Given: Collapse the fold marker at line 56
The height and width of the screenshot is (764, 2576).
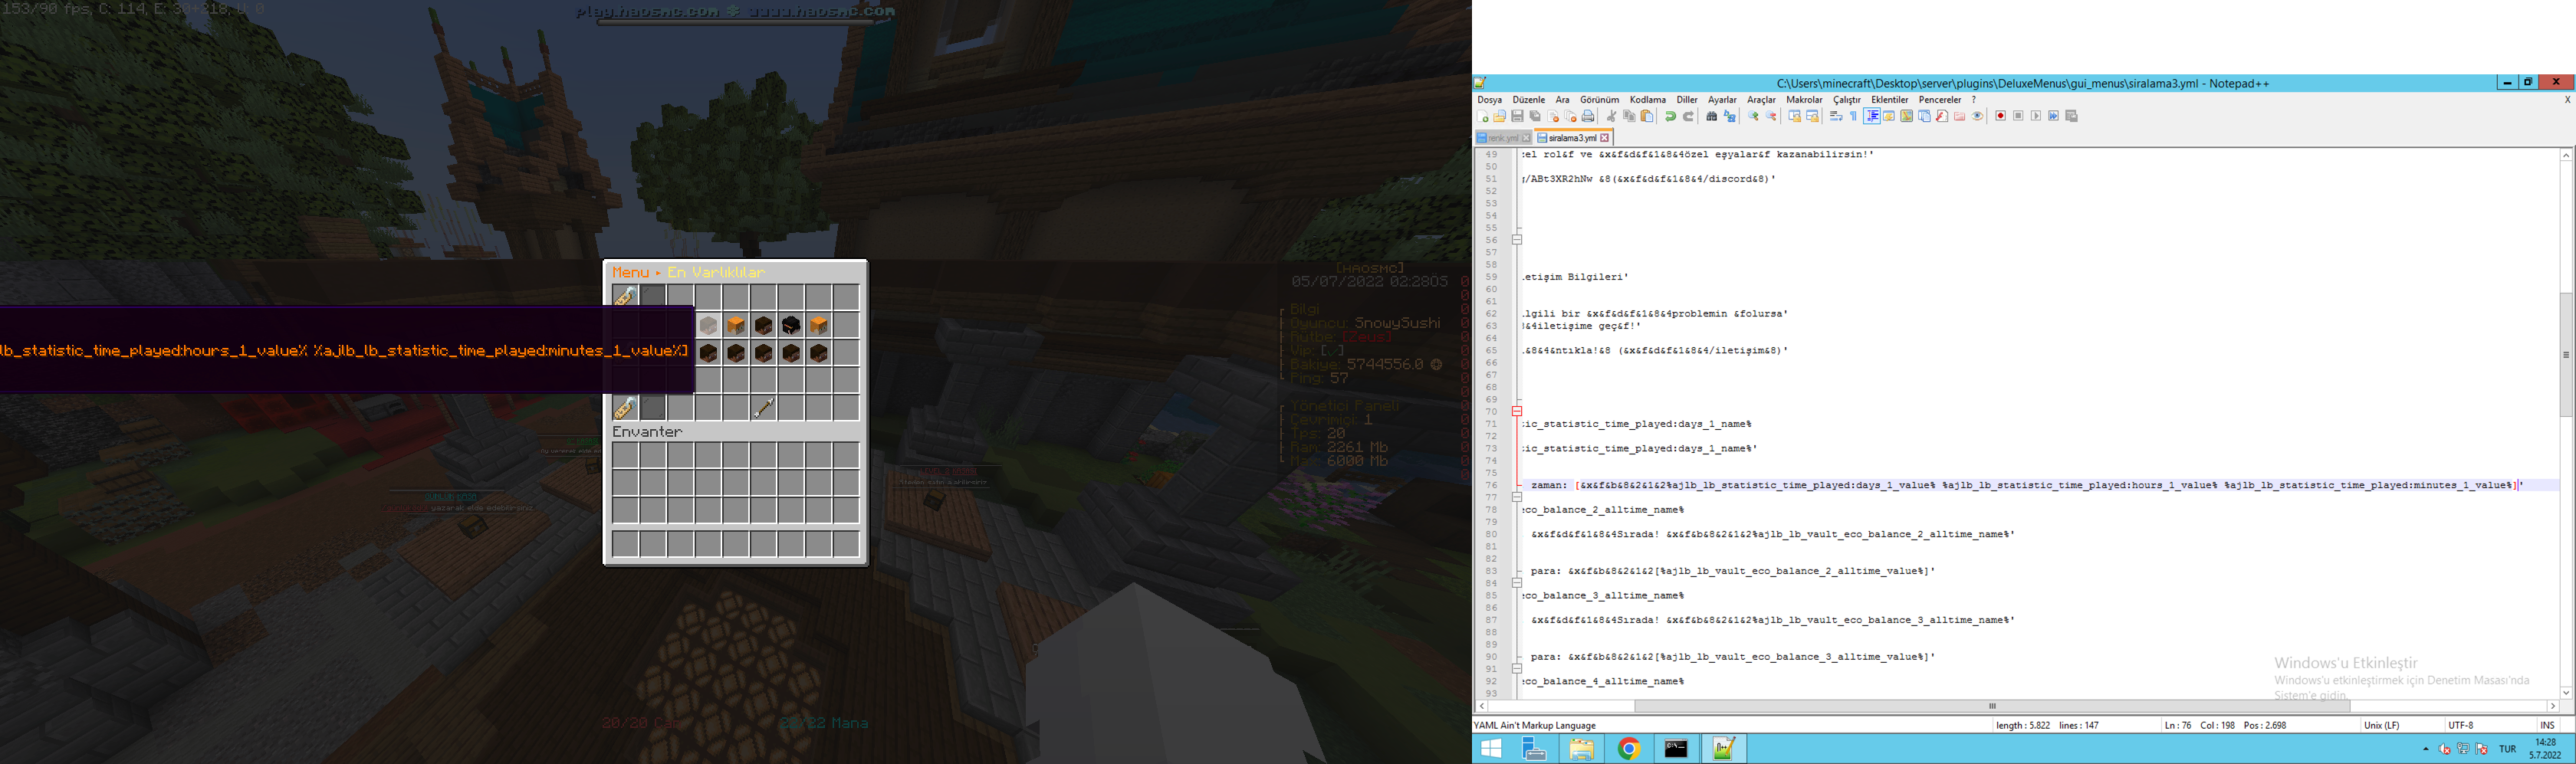Looking at the screenshot, I should click(x=1517, y=240).
